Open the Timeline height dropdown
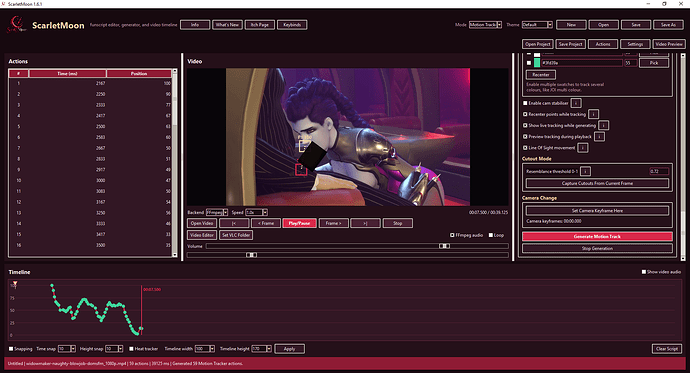 point(269,349)
